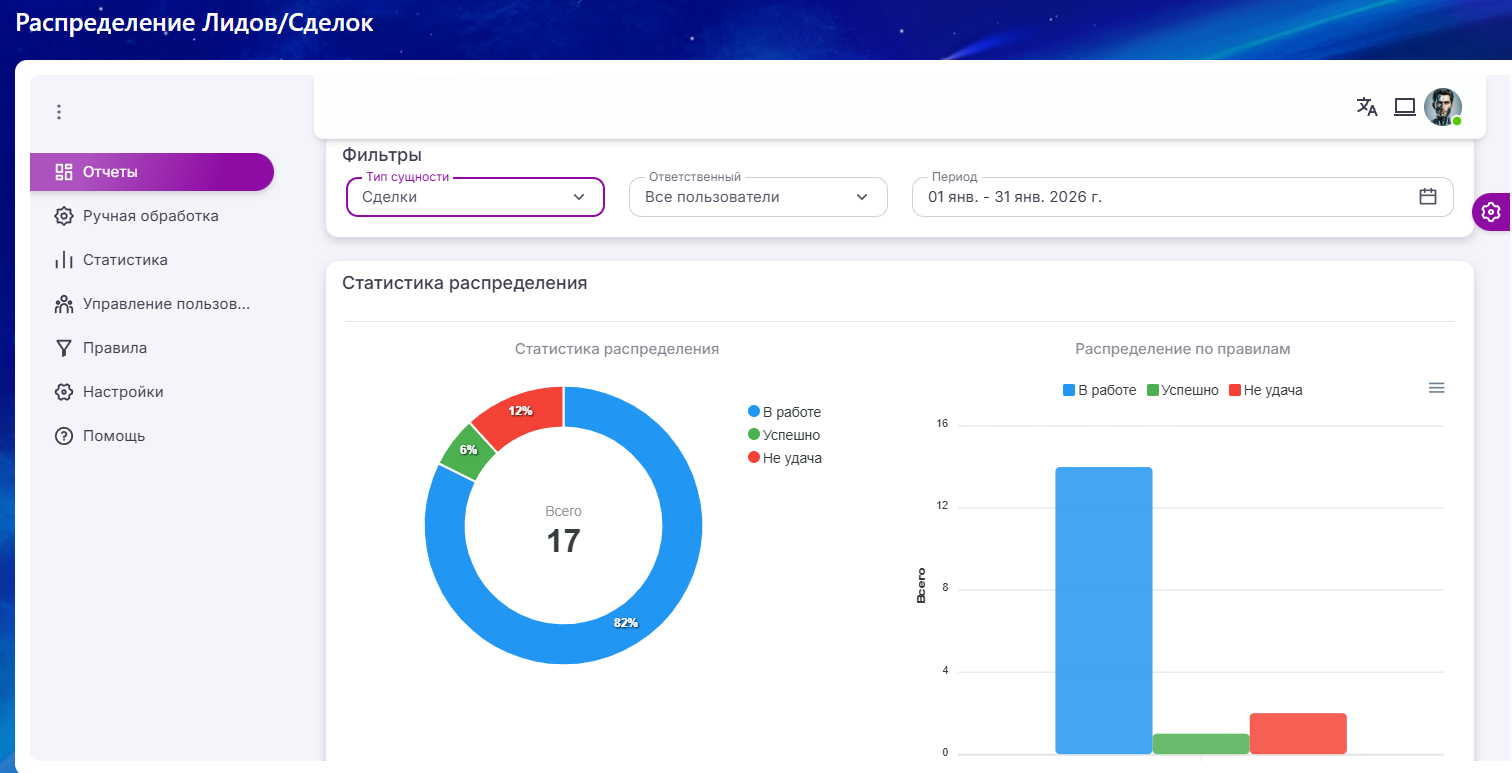Viewport: 1512px width, 773px height.
Task: Click the laptop display icon in header
Action: pos(1405,107)
